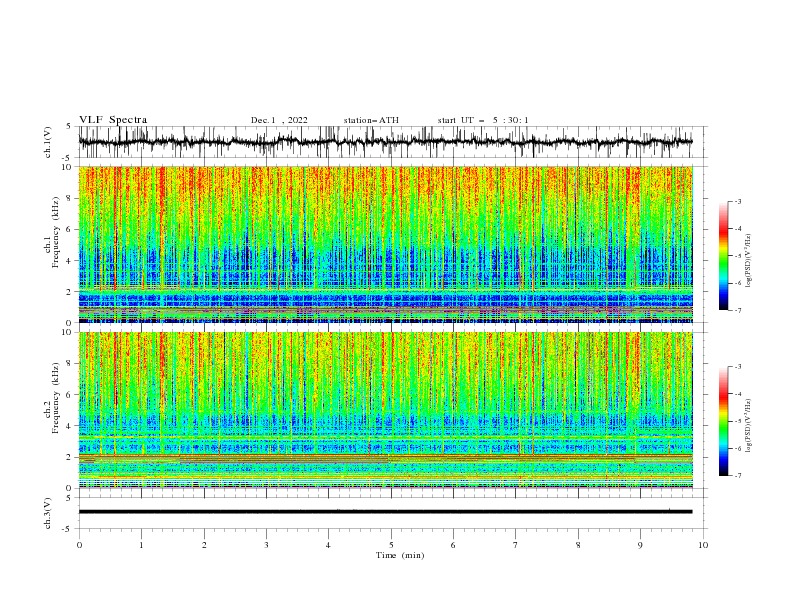Click the 'station=ATH' label
The width and height of the screenshot is (792, 612).
(x=371, y=120)
